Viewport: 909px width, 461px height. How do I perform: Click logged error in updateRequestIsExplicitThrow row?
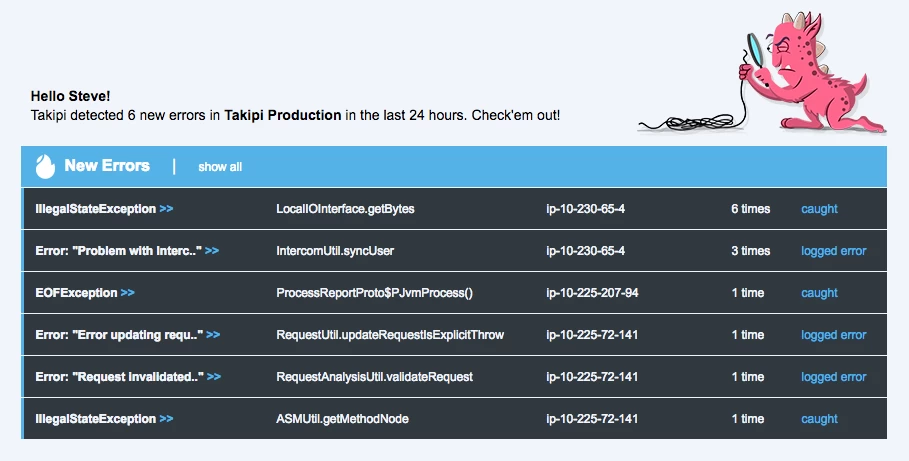[834, 335]
